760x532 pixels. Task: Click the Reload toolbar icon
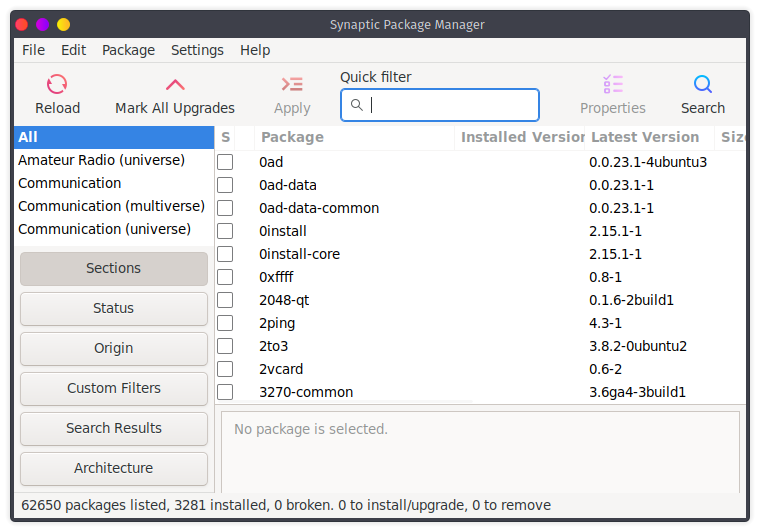[57, 85]
